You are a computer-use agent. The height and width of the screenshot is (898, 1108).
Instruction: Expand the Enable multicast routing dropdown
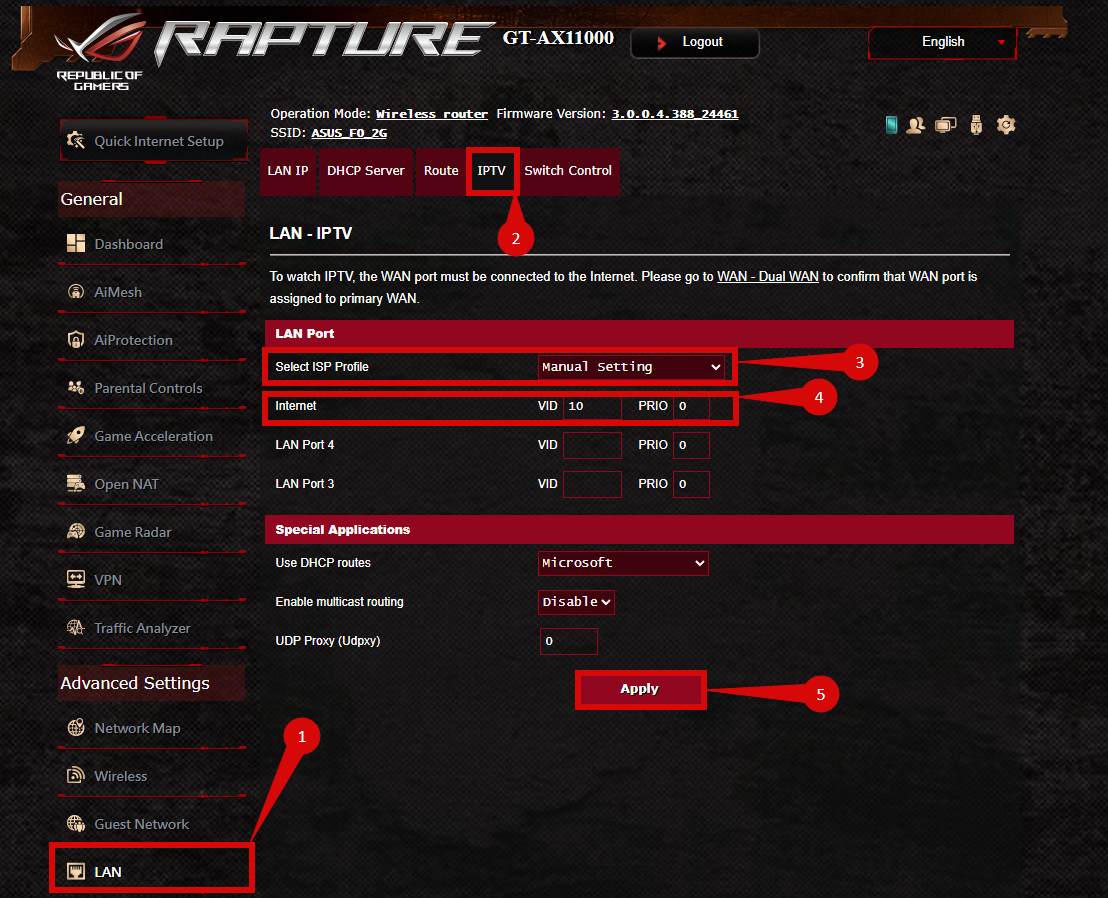tap(576, 602)
